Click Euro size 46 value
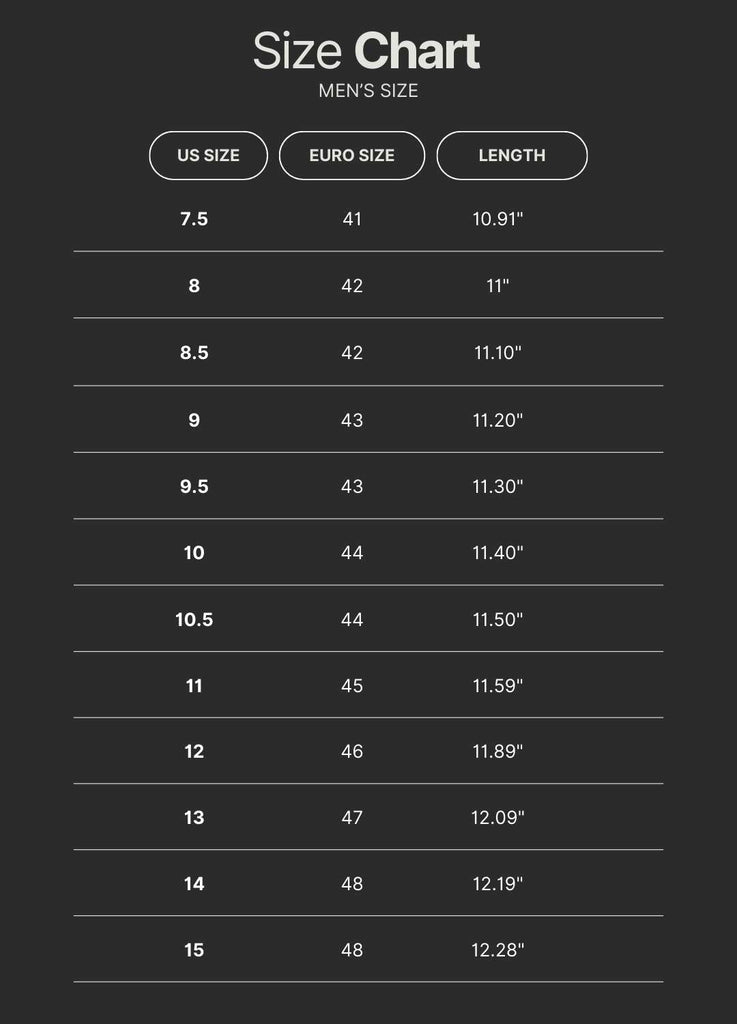This screenshot has width=737, height=1024. pos(352,751)
